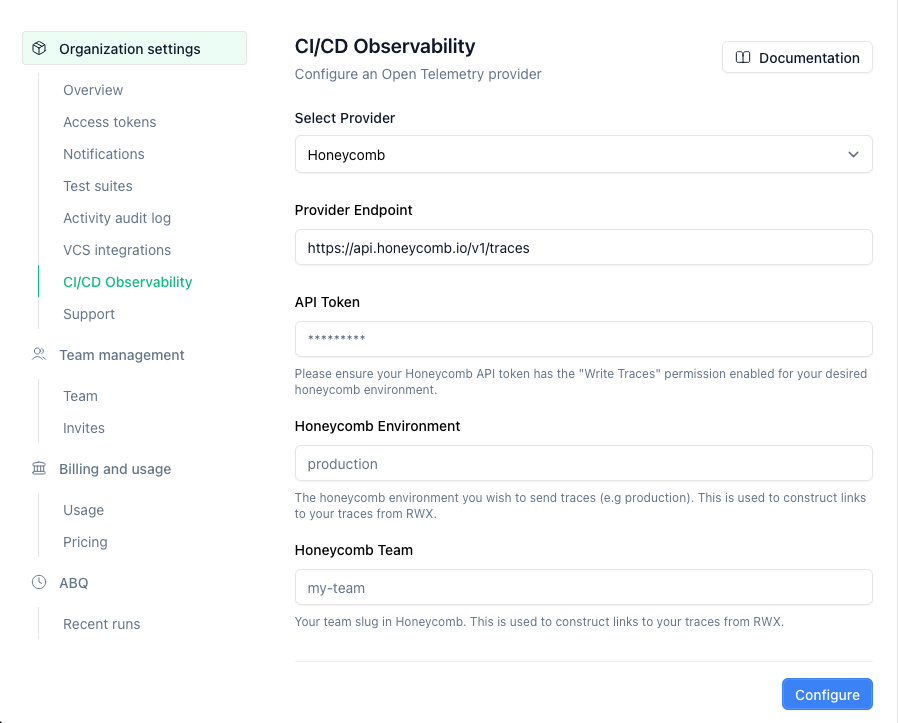
Task: Click the Provider Endpoint URL field
Action: click(x=583, y=247)
